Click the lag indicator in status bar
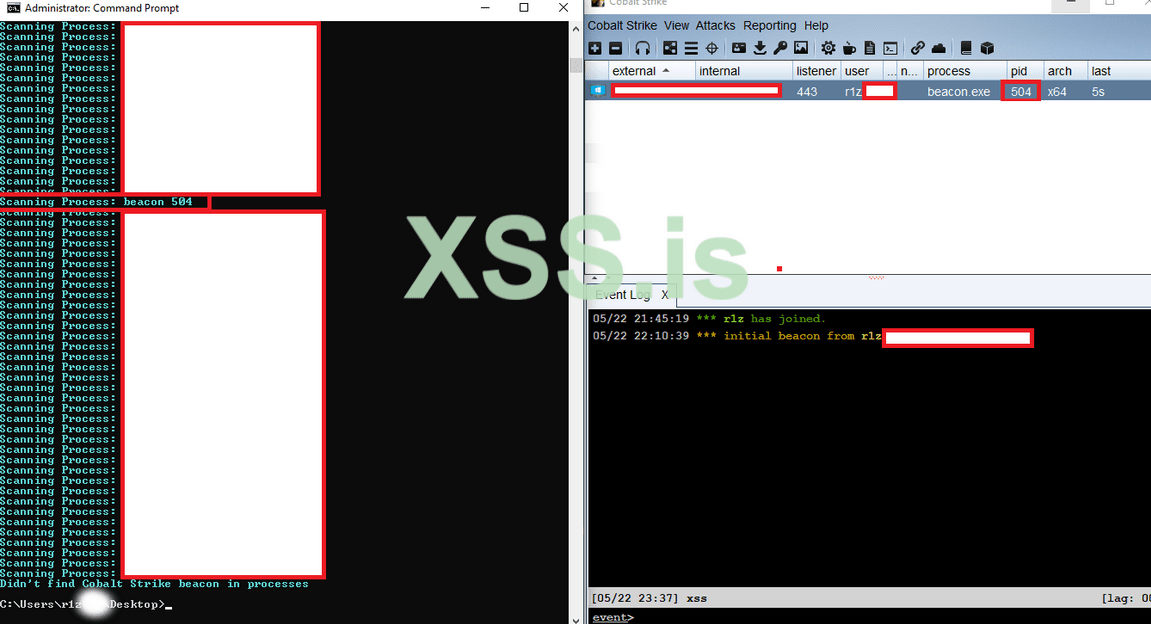 [x=1126, y=598]
